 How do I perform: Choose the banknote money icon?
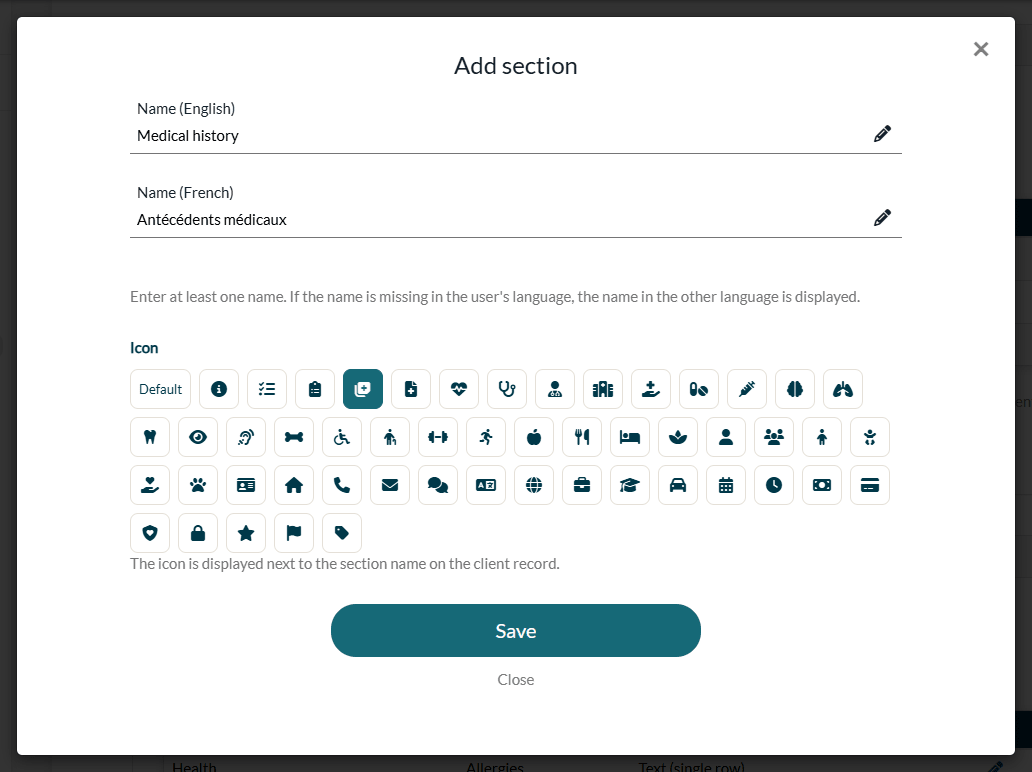pos(822,485)
